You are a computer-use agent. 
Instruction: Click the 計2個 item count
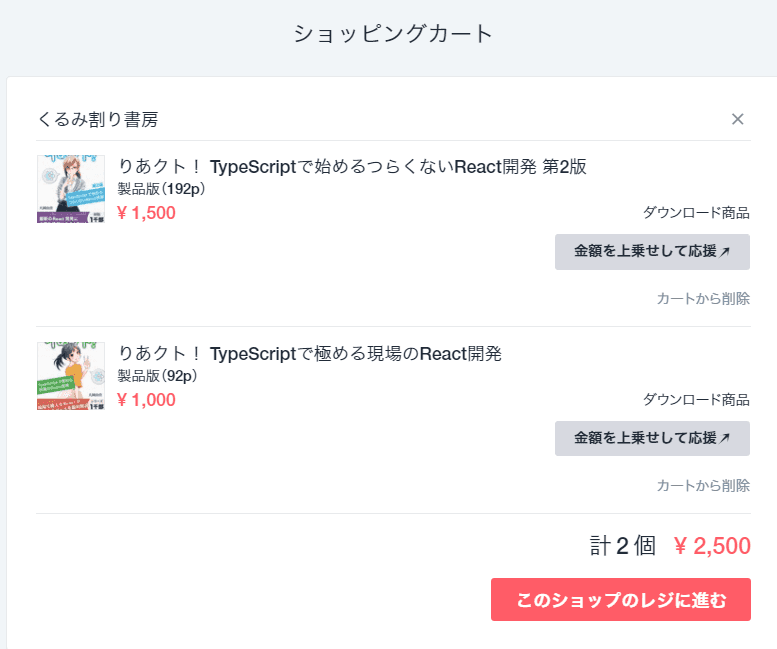point(622,546)
